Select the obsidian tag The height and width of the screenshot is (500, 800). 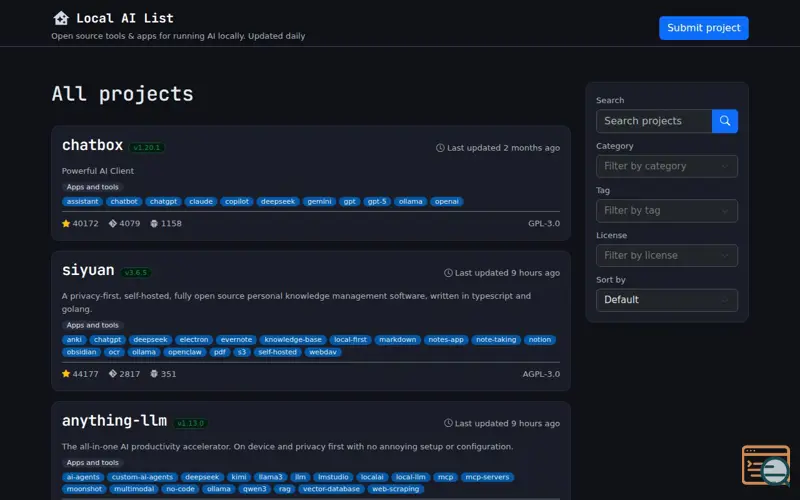click(x=81, y=352)
